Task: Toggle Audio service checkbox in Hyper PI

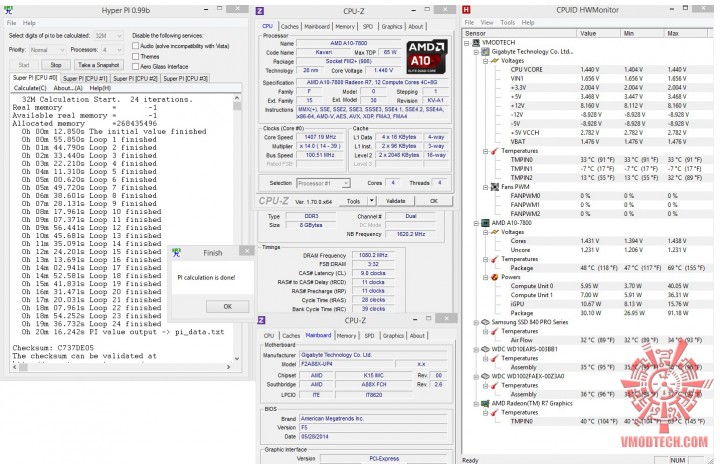Action: (135, 45)
